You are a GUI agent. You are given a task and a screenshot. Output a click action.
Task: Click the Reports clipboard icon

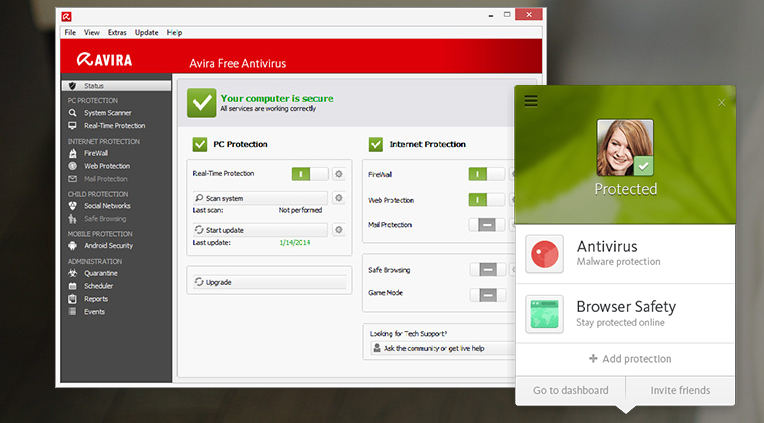click(x=73, y=299)
